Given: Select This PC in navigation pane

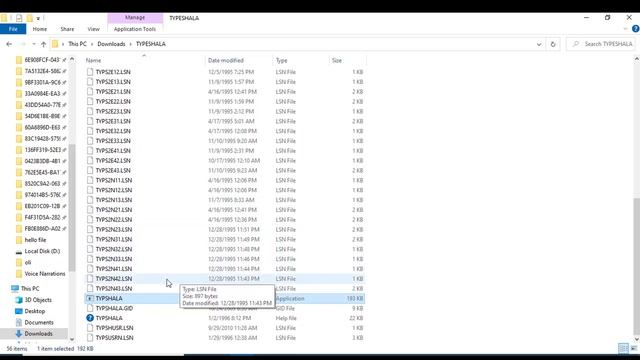Looking at the screenshot, I should [30, 288].
